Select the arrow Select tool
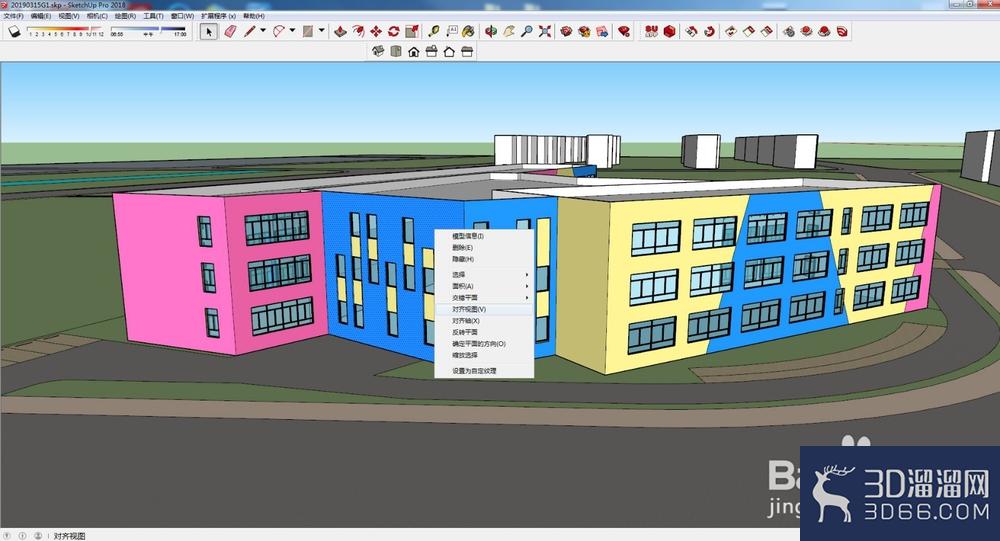The width and height of the screenshot is (1000, 541). pyautogui.click(x=209, y=31)
